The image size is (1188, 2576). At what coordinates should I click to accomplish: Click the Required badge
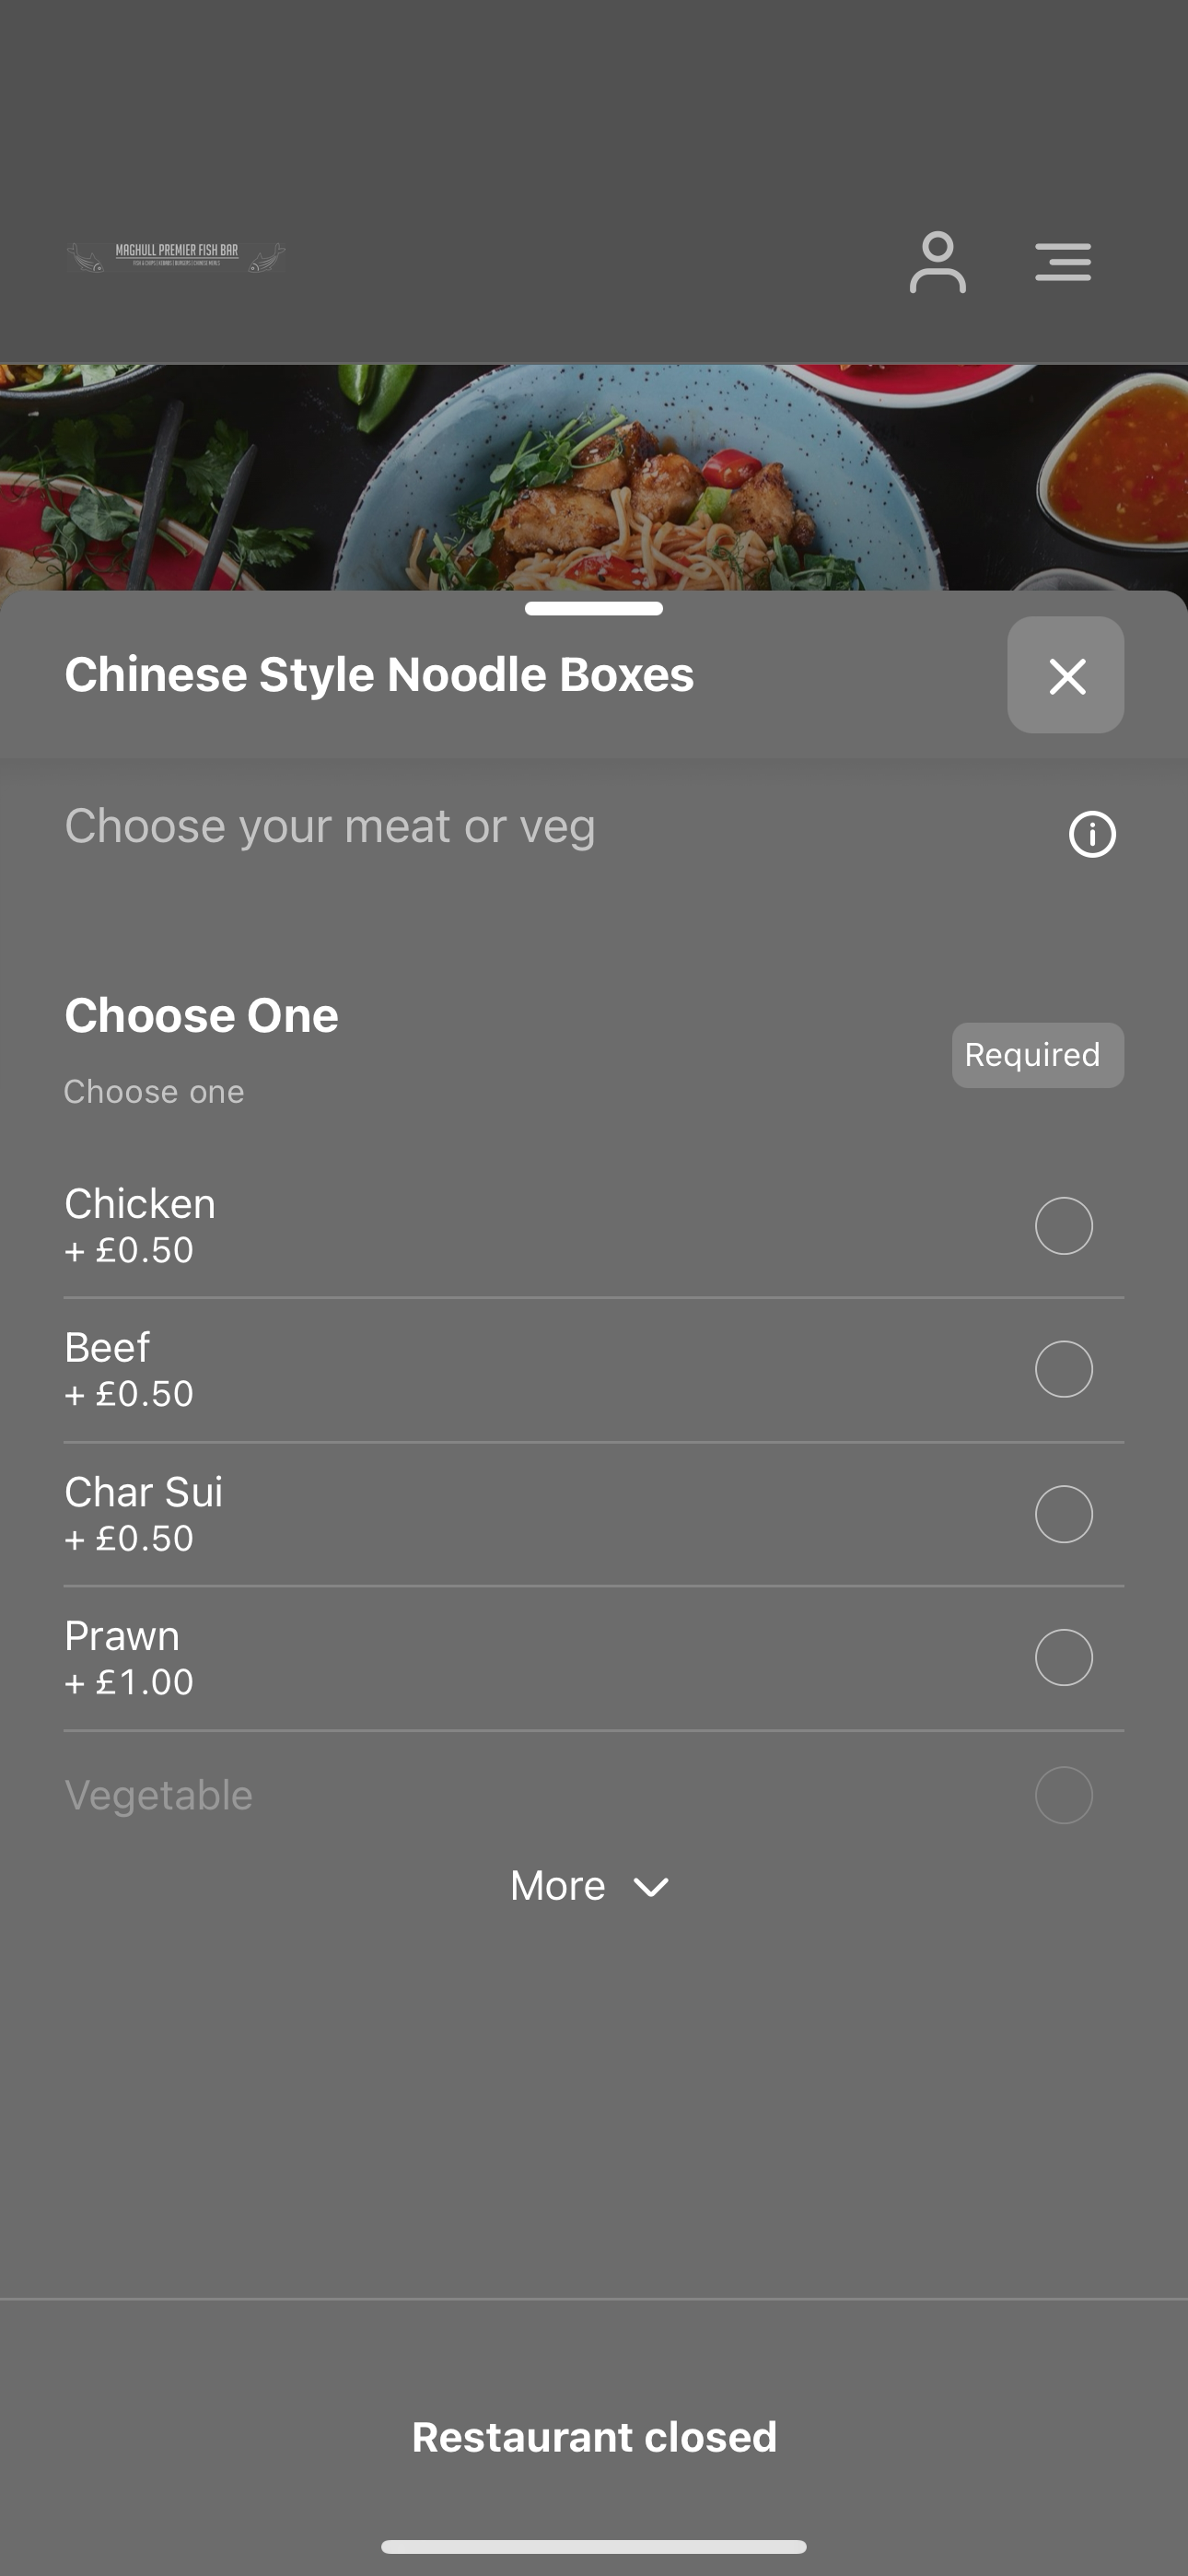click(x=1037, y=1055)
